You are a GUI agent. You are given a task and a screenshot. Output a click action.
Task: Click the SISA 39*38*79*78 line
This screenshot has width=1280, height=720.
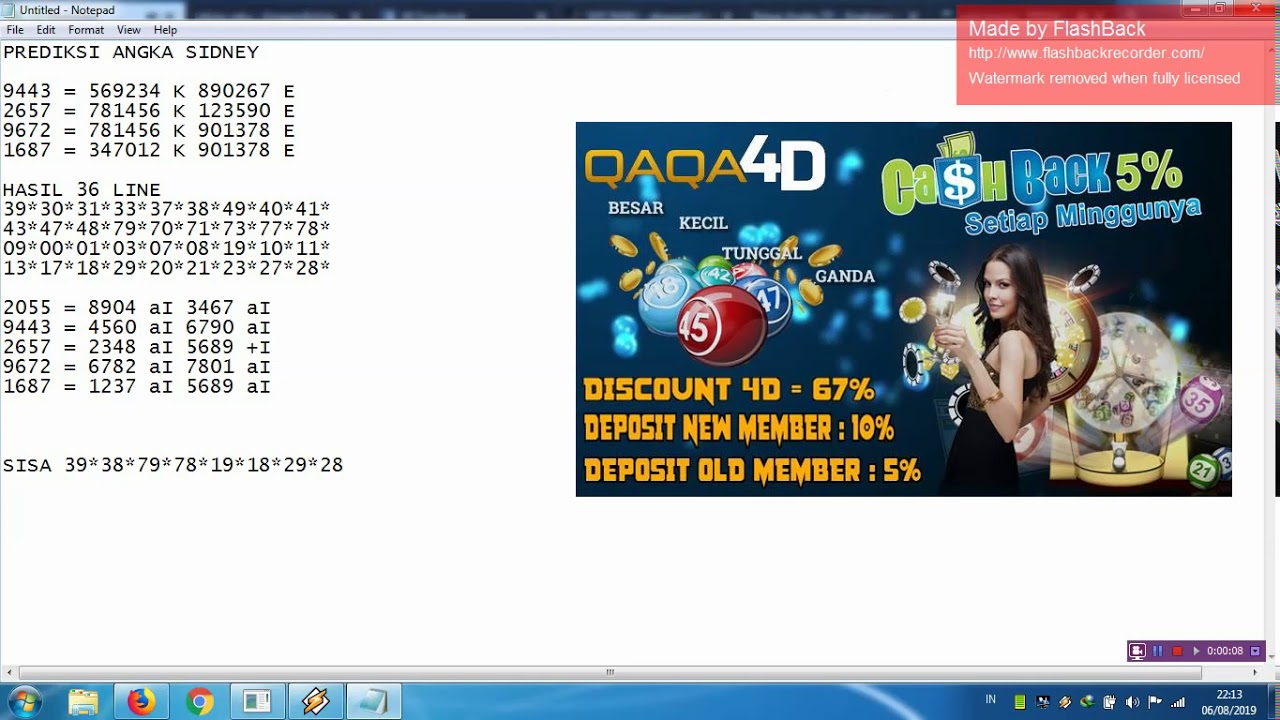[x=173, y=465]
